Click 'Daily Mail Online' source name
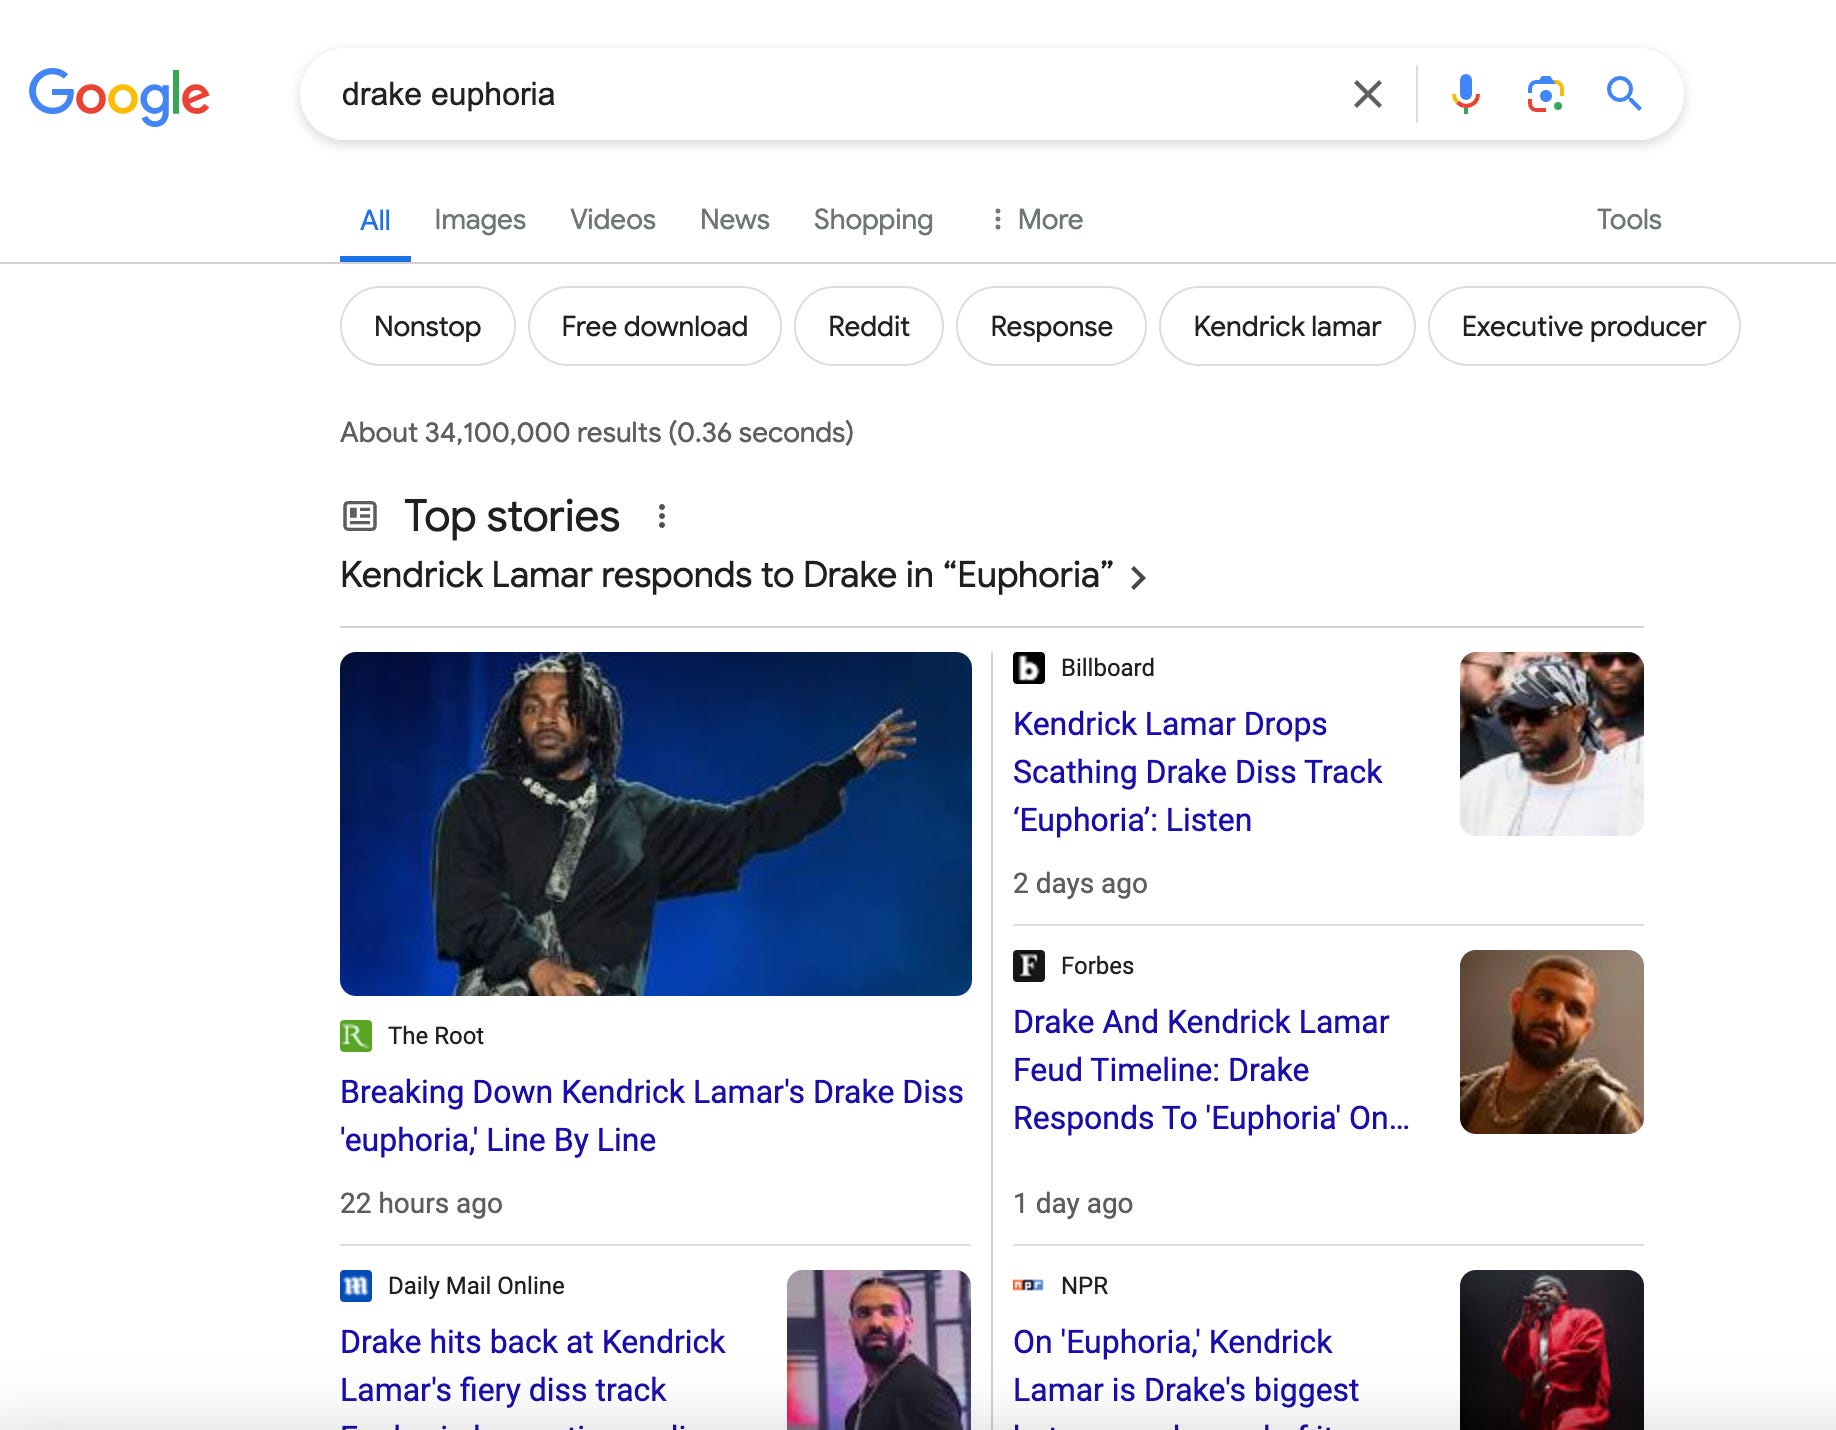Viewport: 1836px width, 1430px height. pos(476,1286)
